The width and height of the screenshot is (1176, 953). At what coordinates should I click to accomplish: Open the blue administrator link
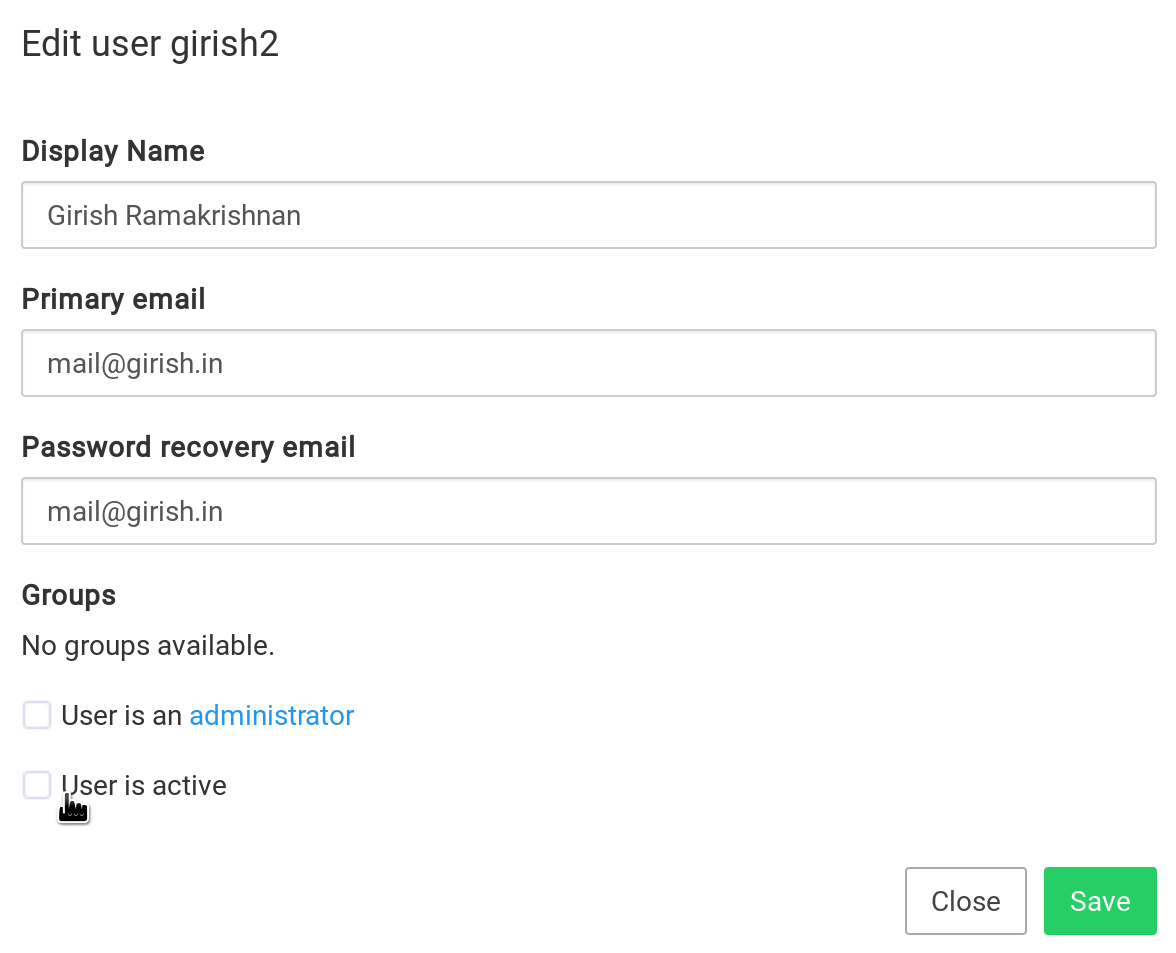pyautogui.click(x=271, y=715)
